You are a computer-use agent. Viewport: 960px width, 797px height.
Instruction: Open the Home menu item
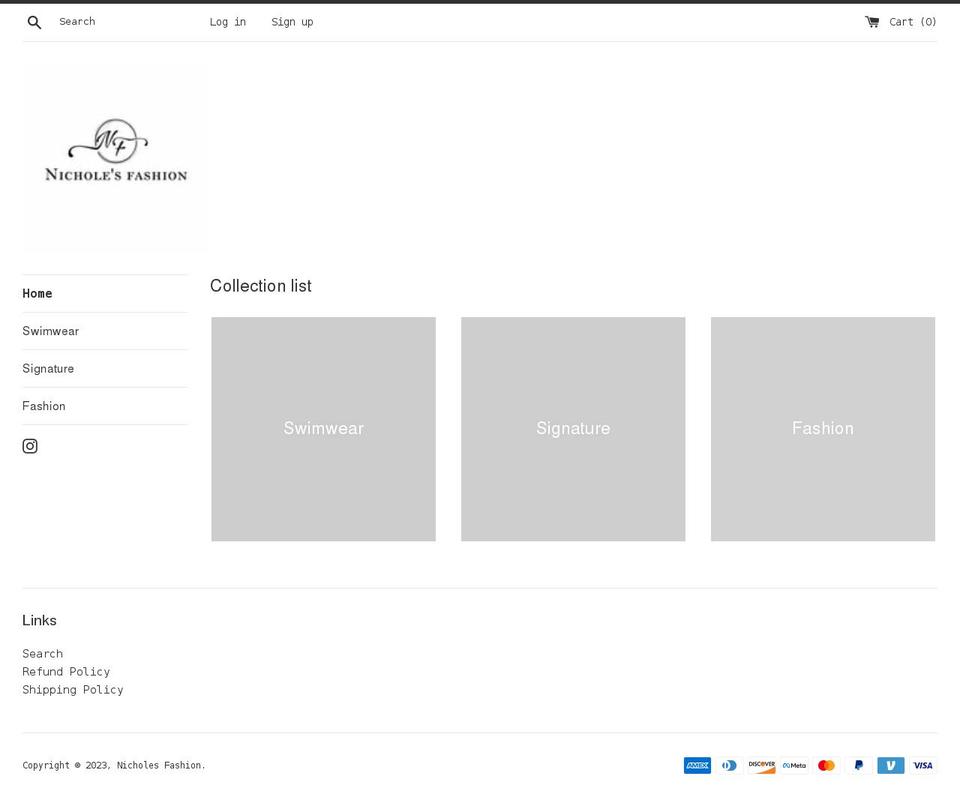[x=37, y=293]
